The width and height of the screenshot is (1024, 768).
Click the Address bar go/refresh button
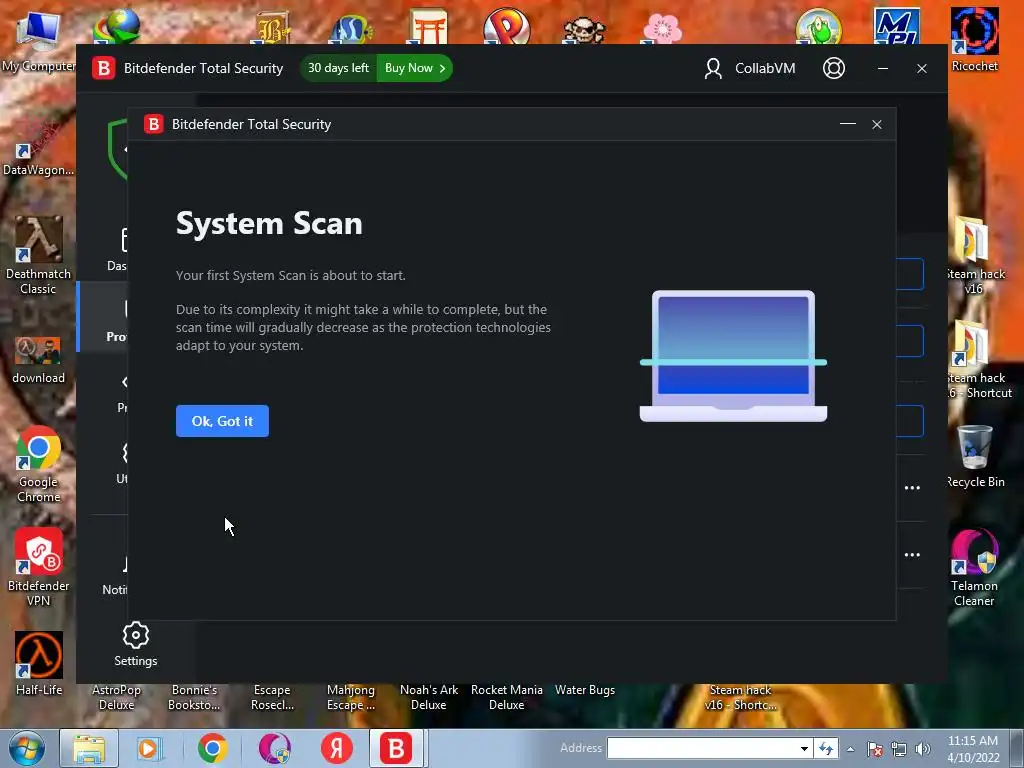tap(826, 748)
